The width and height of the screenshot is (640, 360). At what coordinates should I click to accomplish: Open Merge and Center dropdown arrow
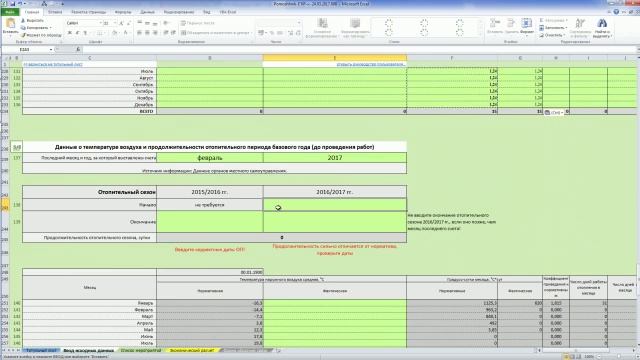(x=251, y=33)
